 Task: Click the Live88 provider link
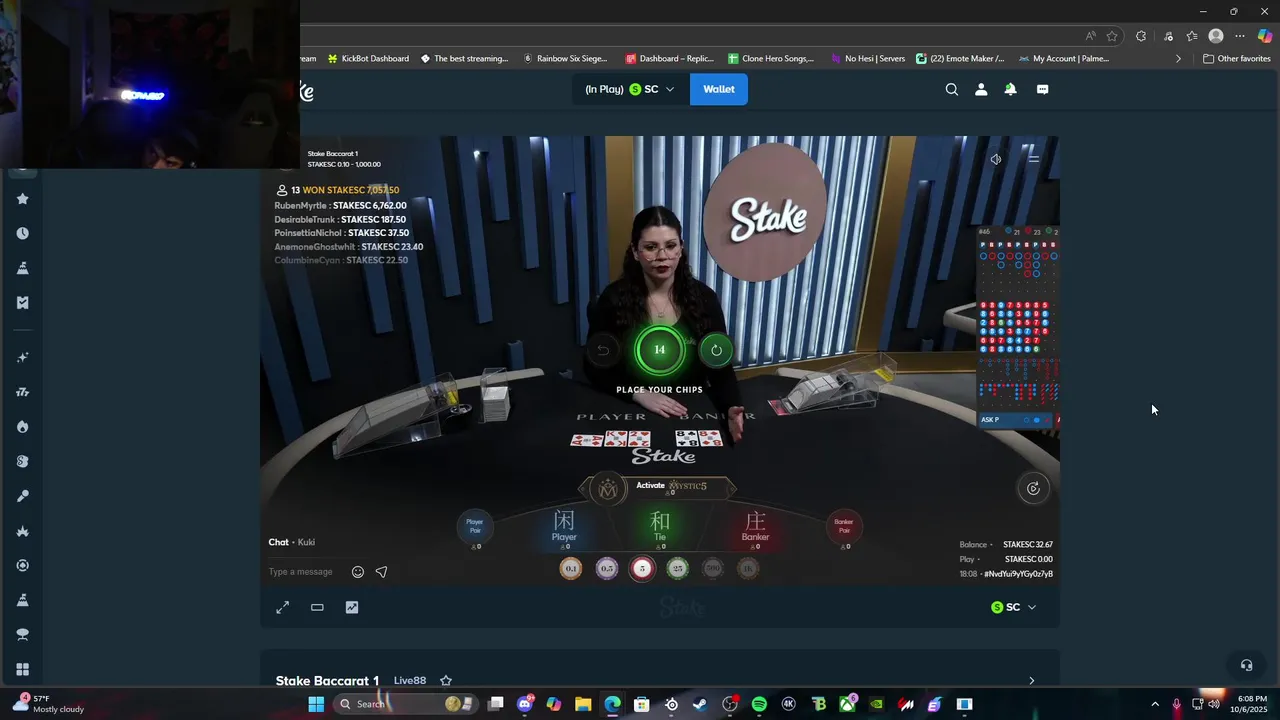point(410,681)
